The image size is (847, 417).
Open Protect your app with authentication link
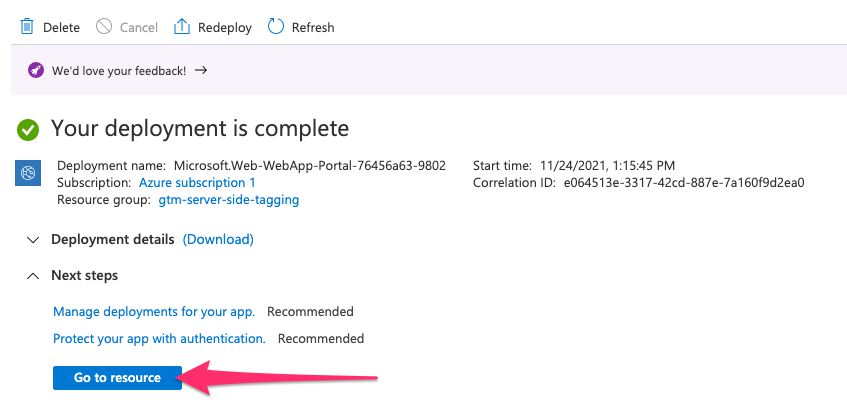[x=159, y=339]
